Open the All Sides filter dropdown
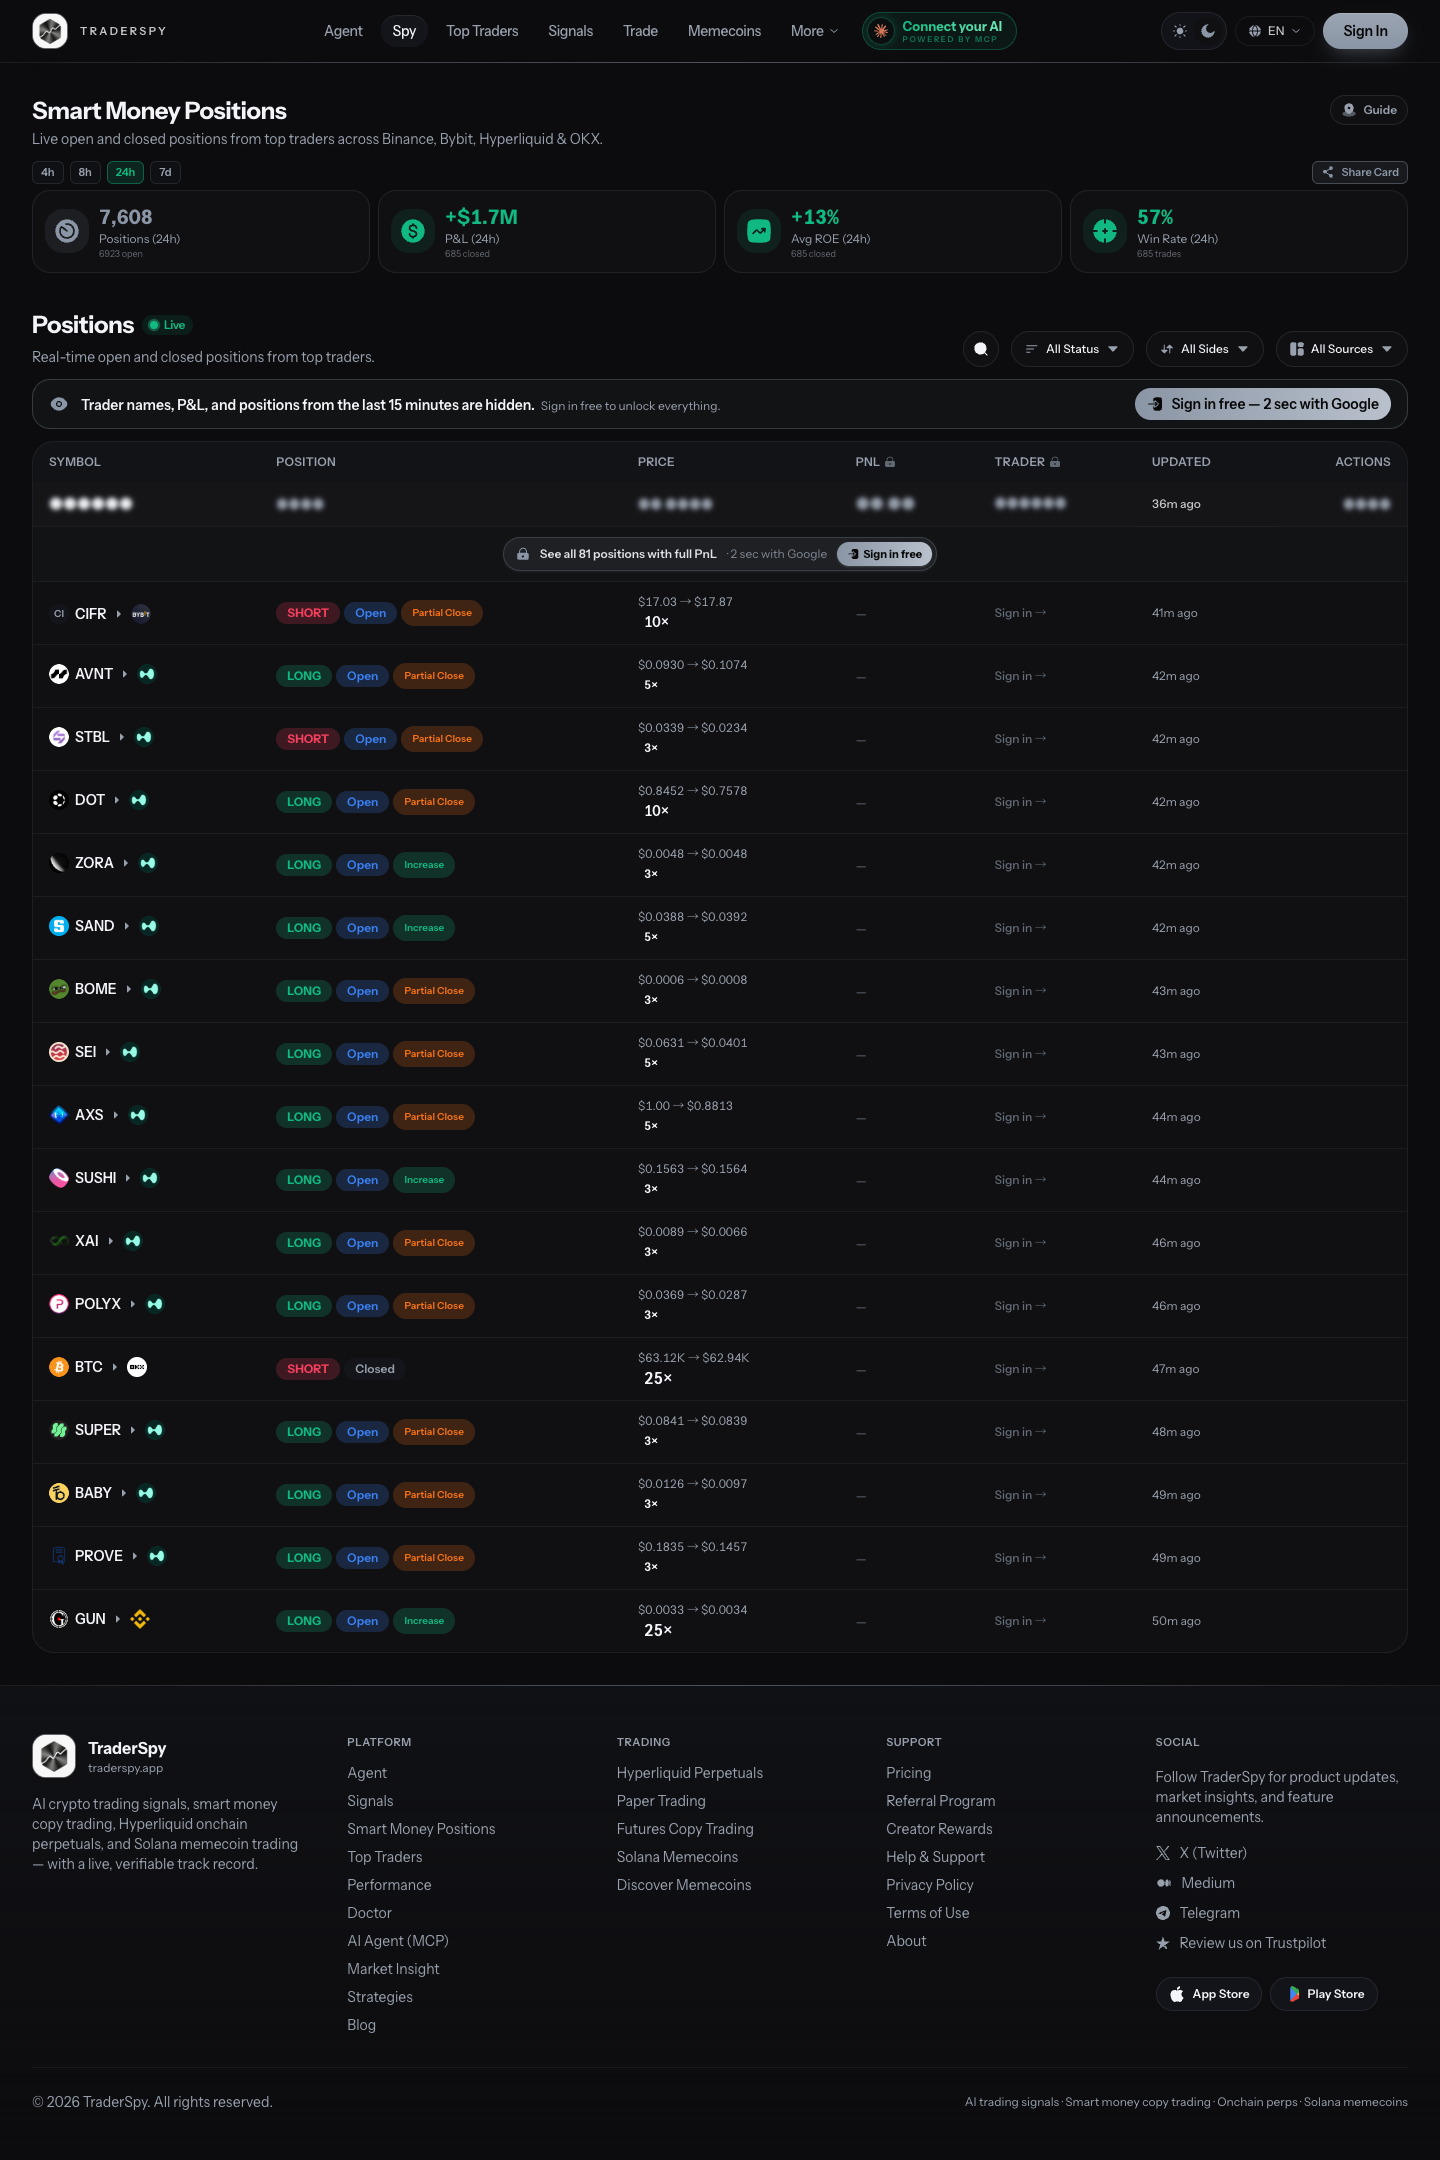This screenshot has width=1440, height=2160. (x=1204, y=349)
